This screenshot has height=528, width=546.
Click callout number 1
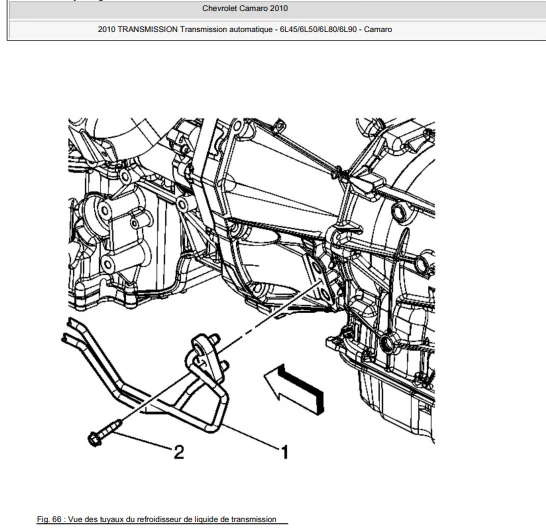(285, 452)
